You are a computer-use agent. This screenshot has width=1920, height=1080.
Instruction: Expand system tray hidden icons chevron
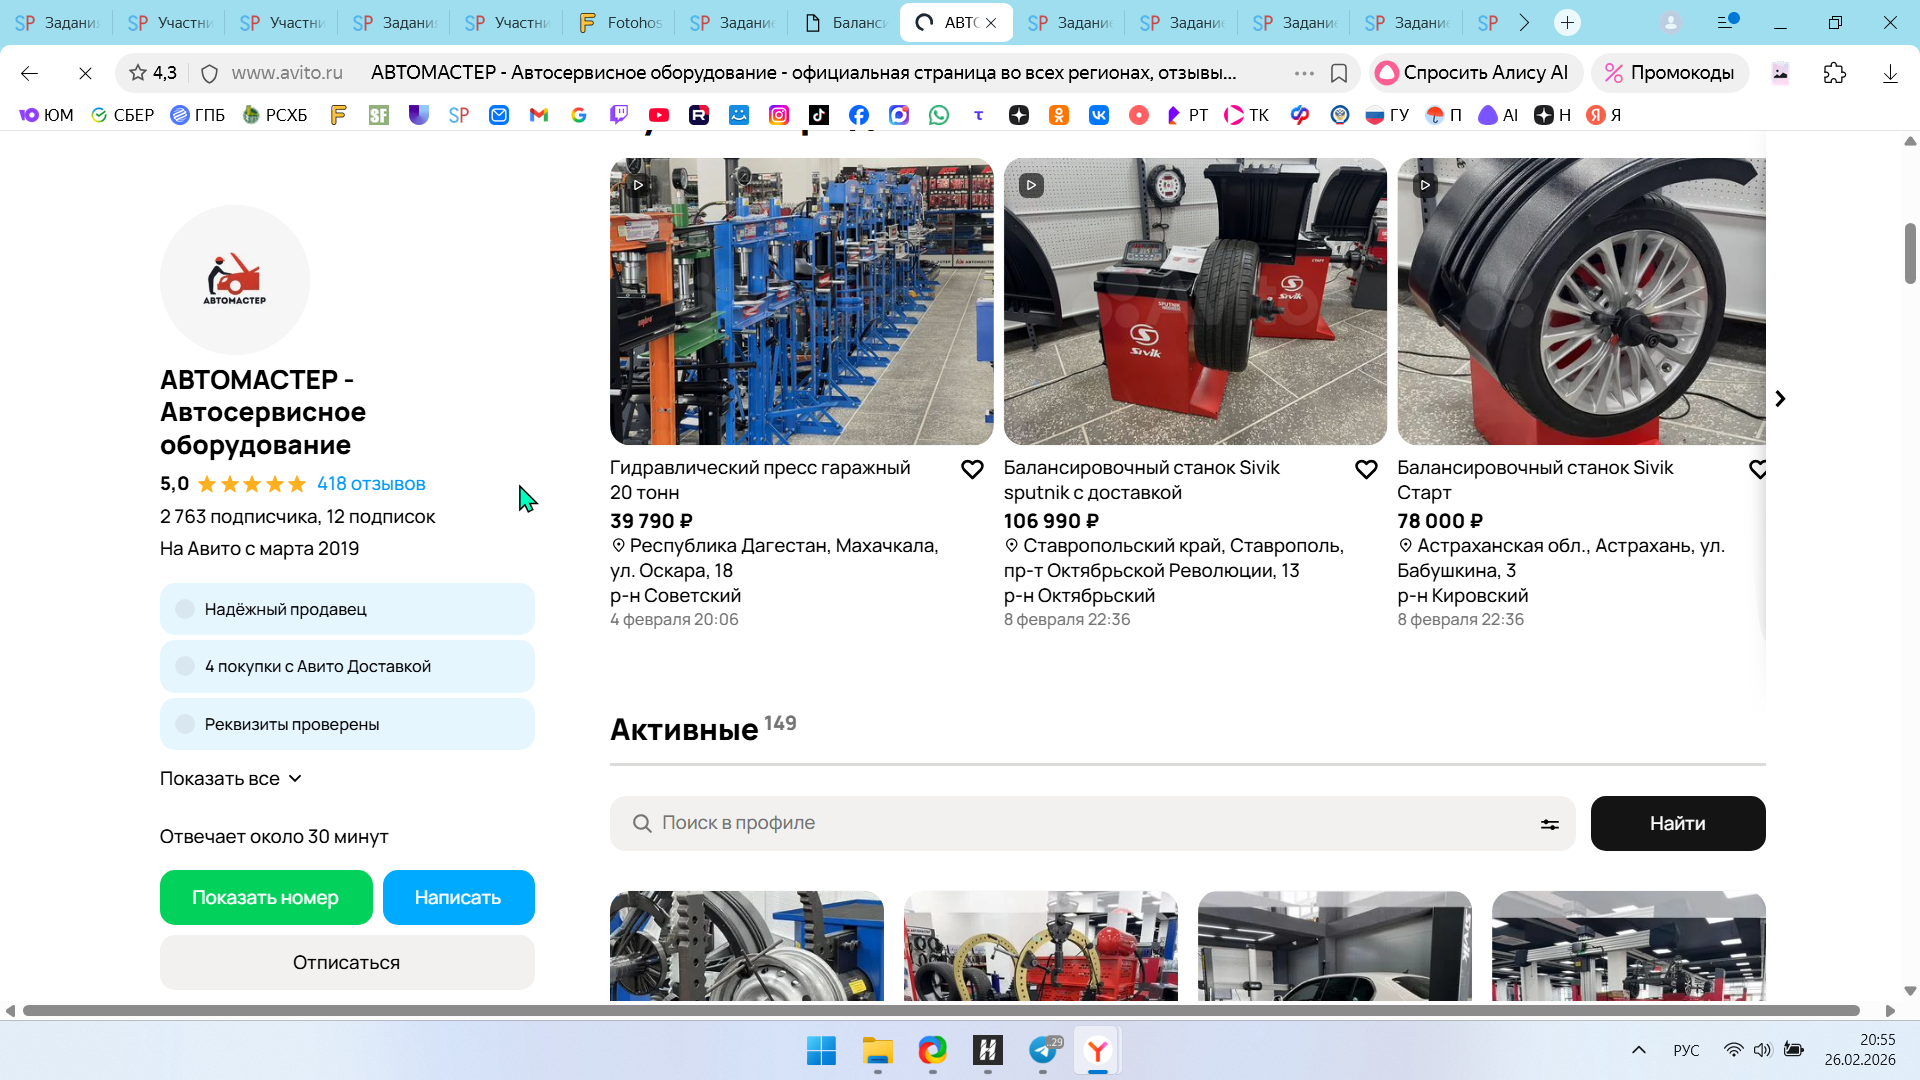pyautogui.click(x=1638, y=1050)
